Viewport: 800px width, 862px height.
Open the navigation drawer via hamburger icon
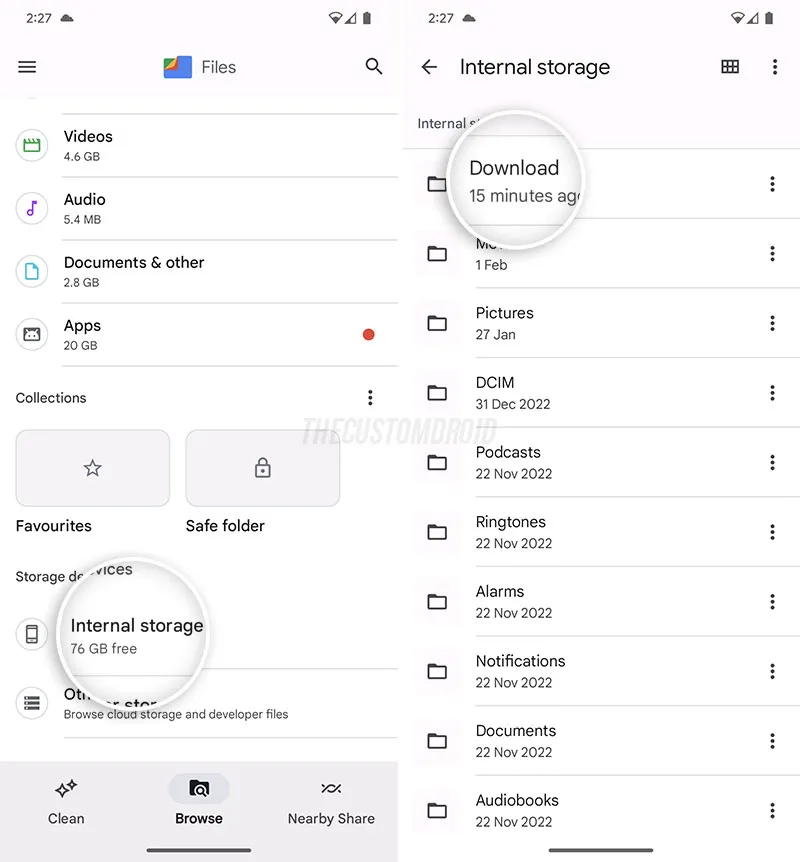[x=27, y=67]
